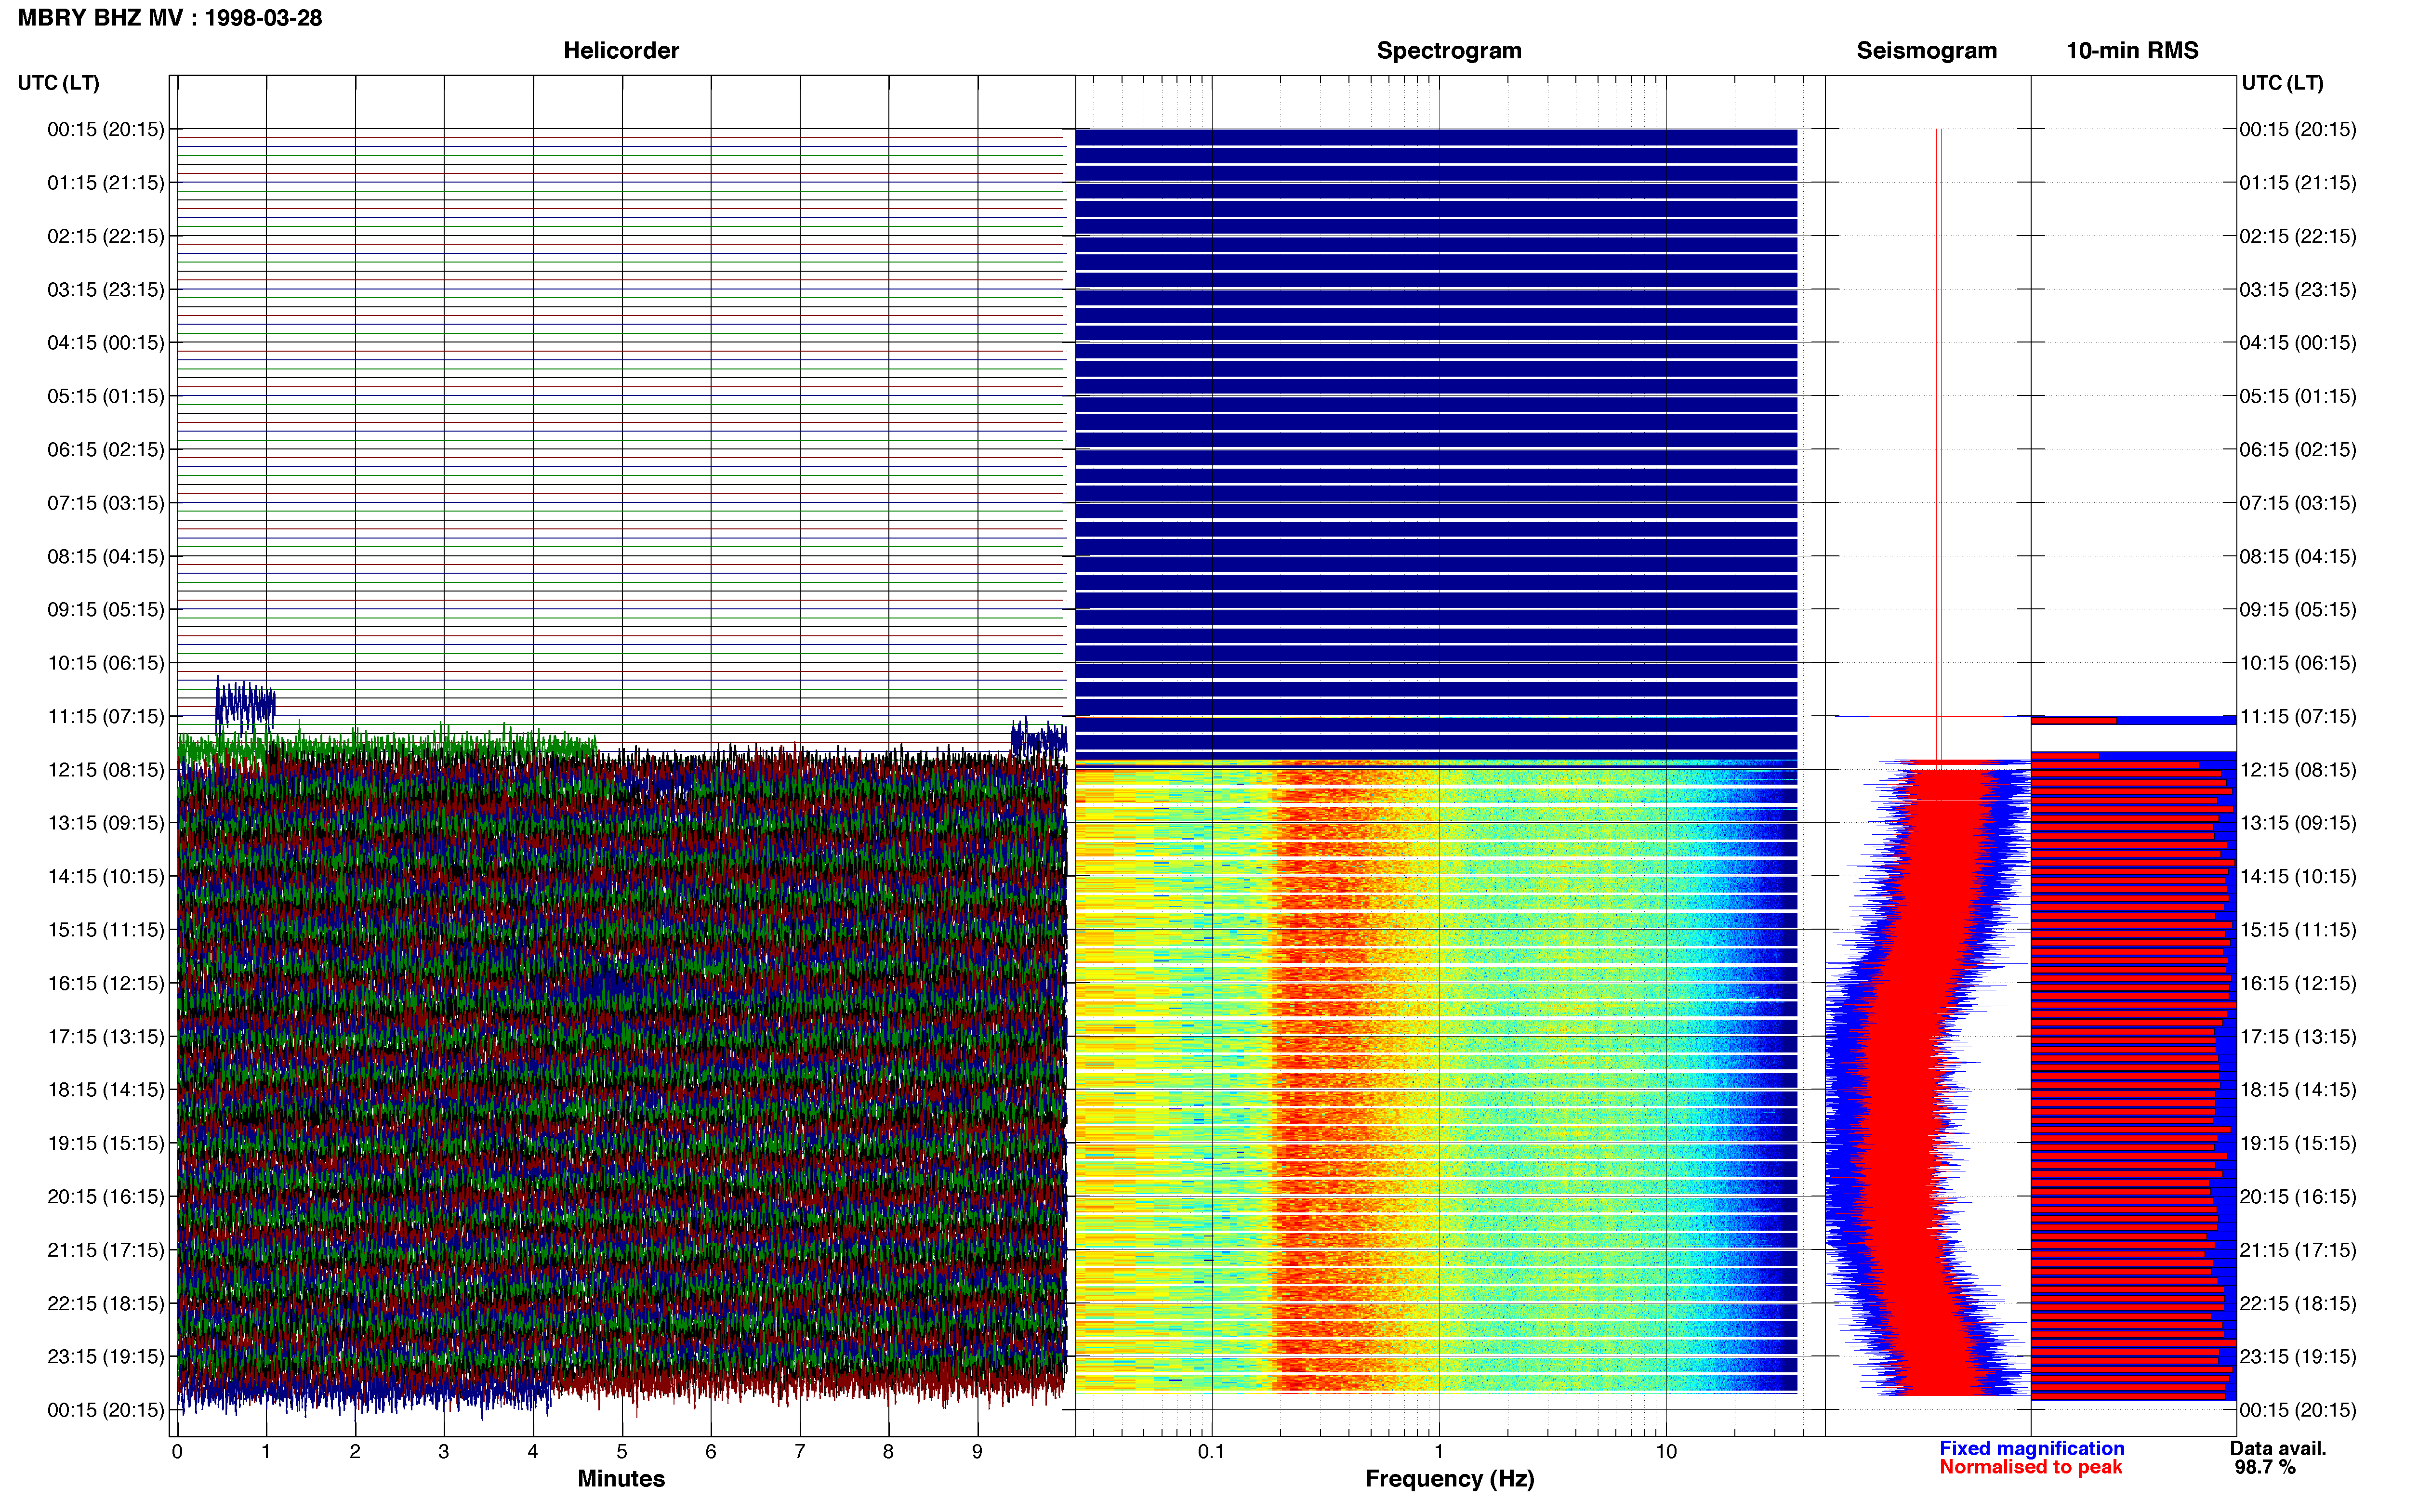Click right-axis time '12:15 (08:15)'
The image size is (2418, 1512).
click(2298, 770)
